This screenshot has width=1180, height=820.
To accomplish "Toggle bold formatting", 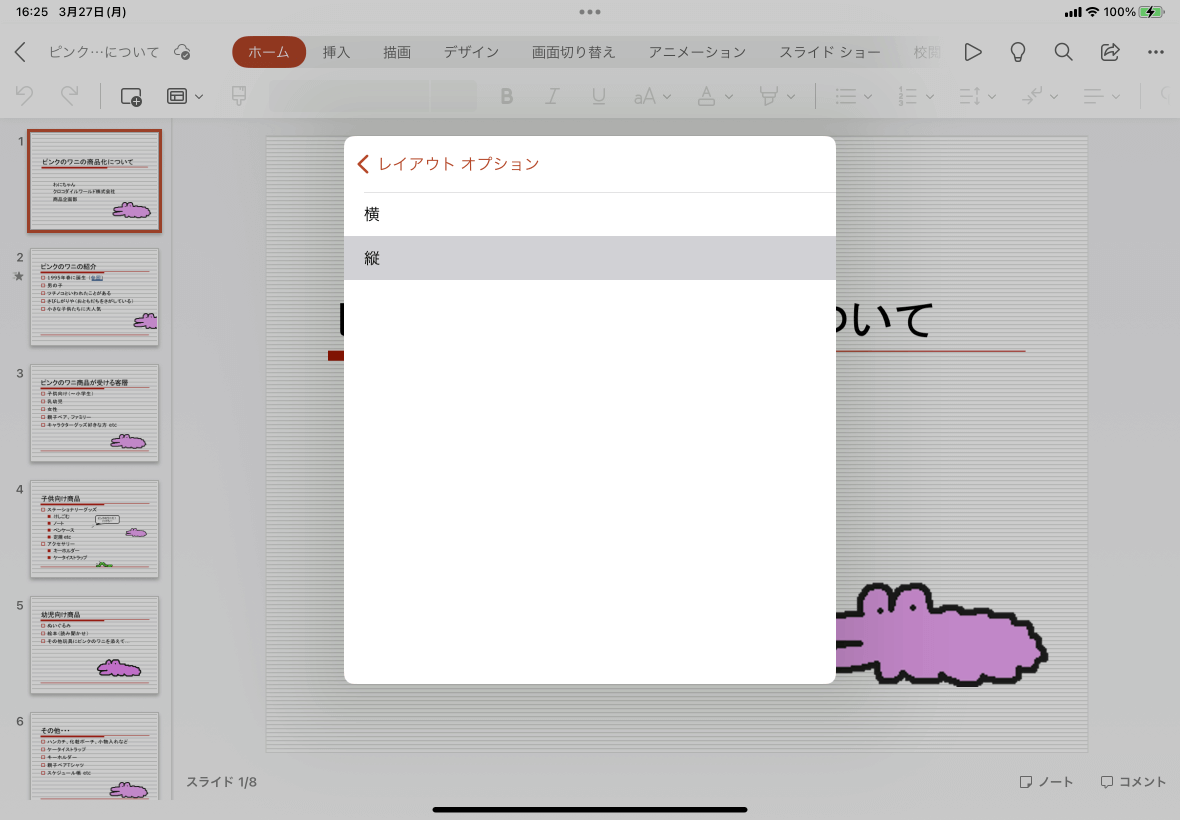I will click(506, 96).
